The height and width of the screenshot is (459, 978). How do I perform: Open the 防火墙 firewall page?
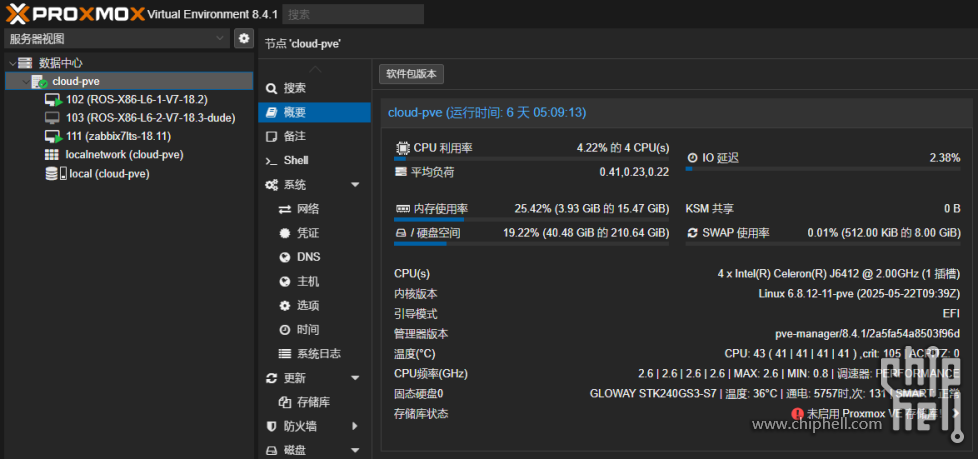pyautogui.click(x=314, y=427)
